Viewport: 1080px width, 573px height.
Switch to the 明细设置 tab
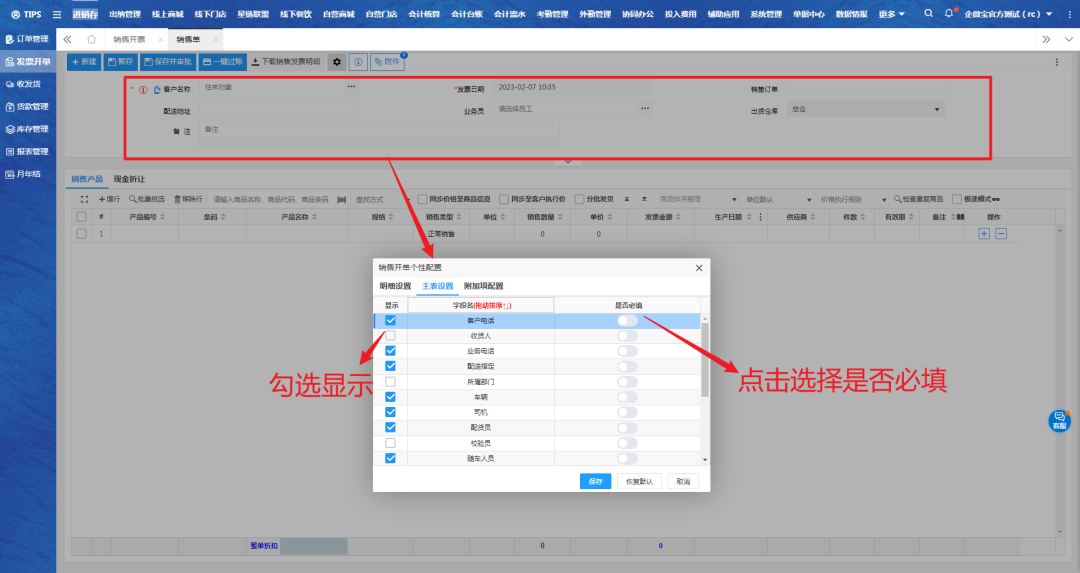(x=394, y=286)
